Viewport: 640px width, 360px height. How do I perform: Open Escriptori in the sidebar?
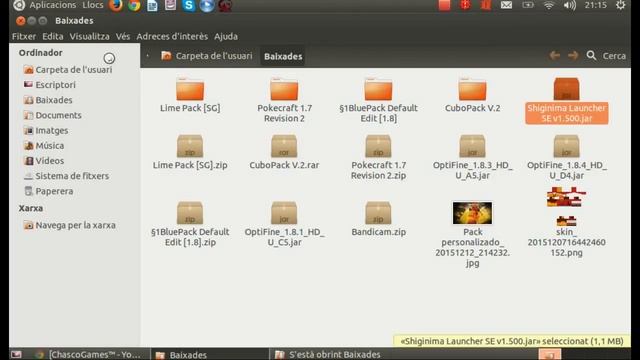49,85
